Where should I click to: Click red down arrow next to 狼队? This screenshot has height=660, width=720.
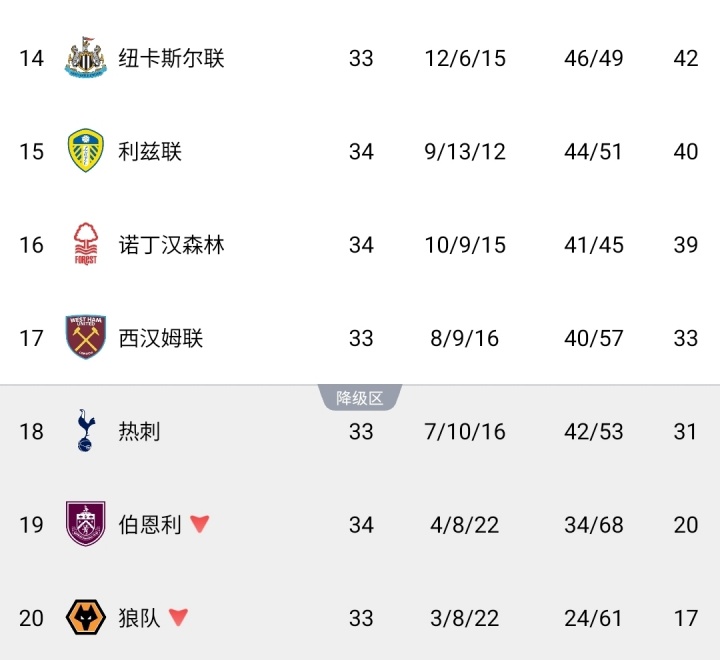point(178,617)
